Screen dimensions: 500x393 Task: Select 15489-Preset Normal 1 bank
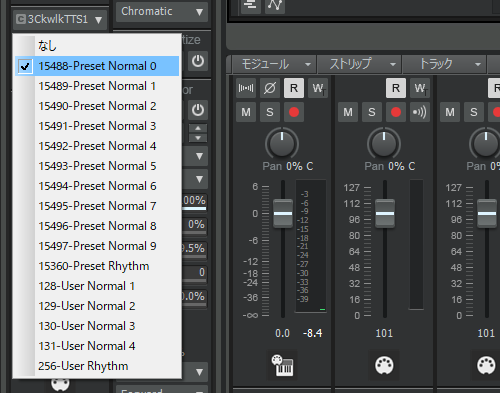[x=97, y=86]
